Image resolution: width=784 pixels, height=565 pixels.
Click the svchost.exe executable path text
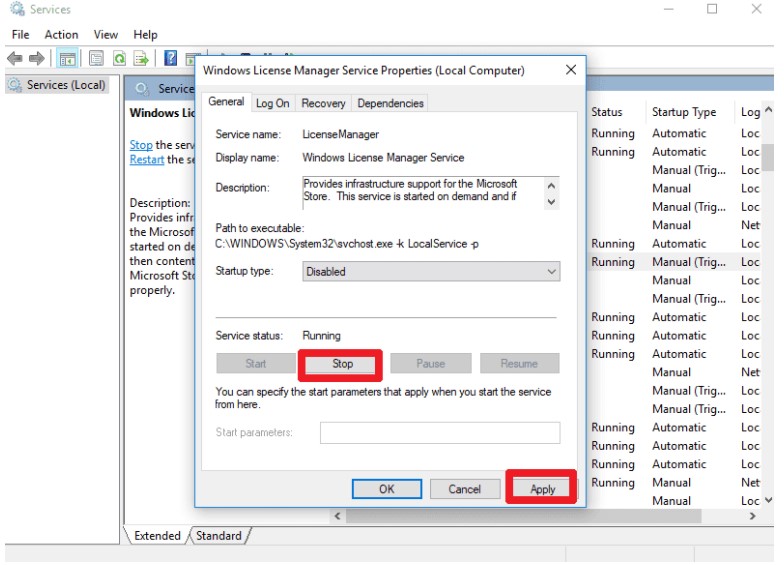click(x=346, y=244)
